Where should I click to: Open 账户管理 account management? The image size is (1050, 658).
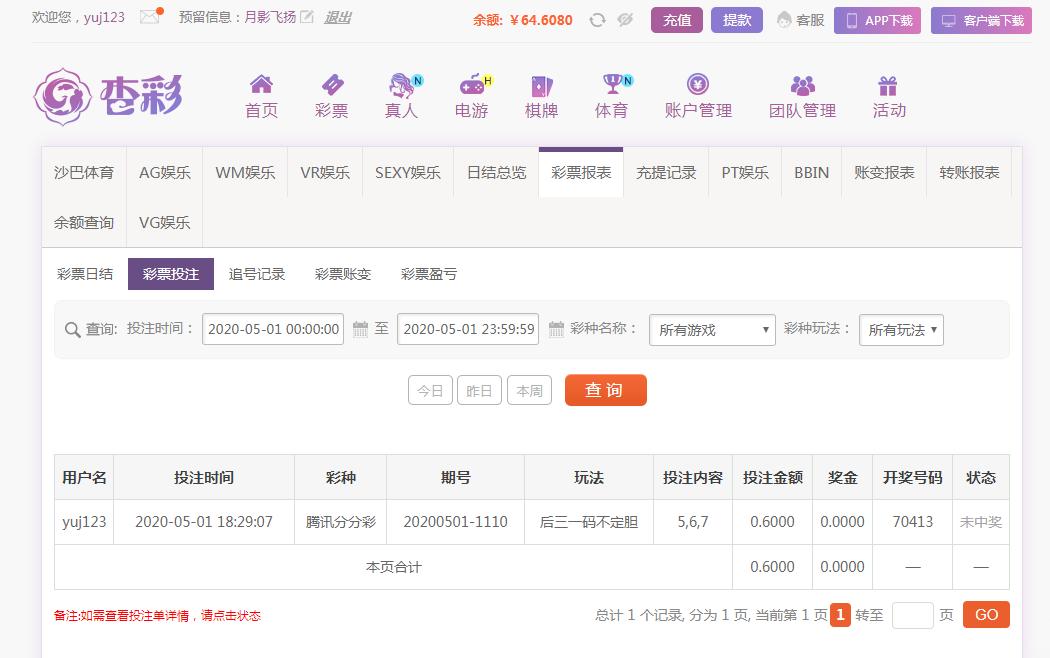click(698, 97)
